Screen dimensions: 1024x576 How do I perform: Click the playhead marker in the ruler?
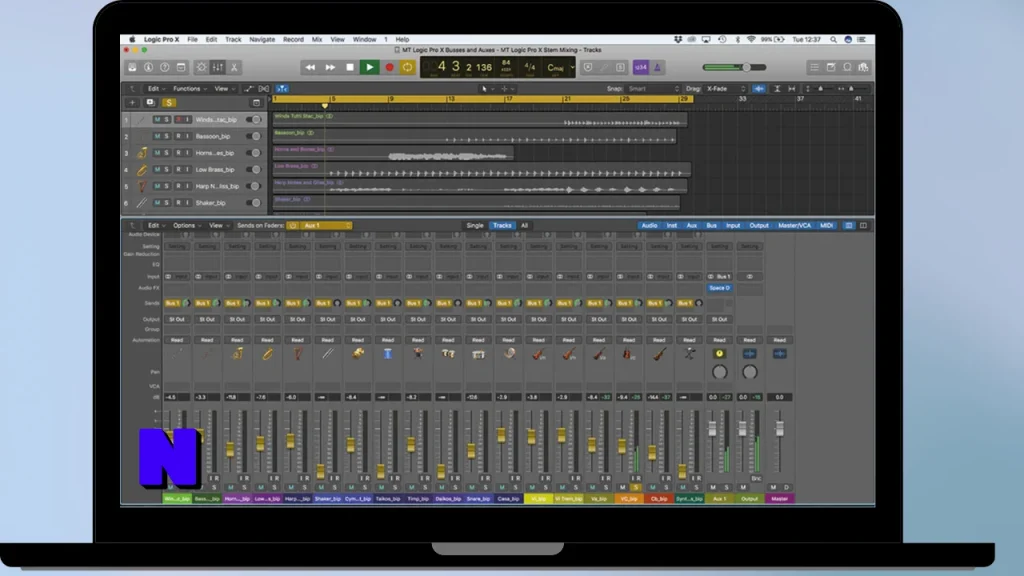point(325,105)
